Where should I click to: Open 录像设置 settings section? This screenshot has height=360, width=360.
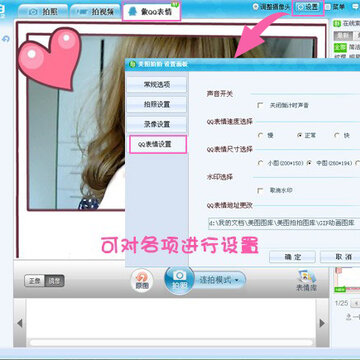point(156,124)
